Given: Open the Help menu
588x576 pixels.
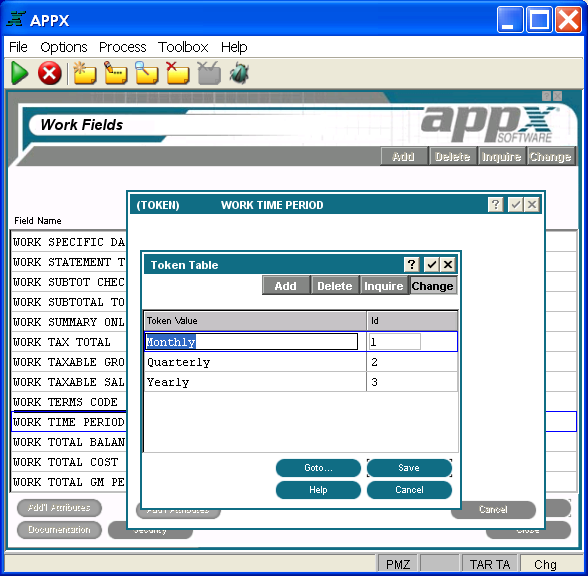Looking at the screenshot, I should click(x=234, y=47).
